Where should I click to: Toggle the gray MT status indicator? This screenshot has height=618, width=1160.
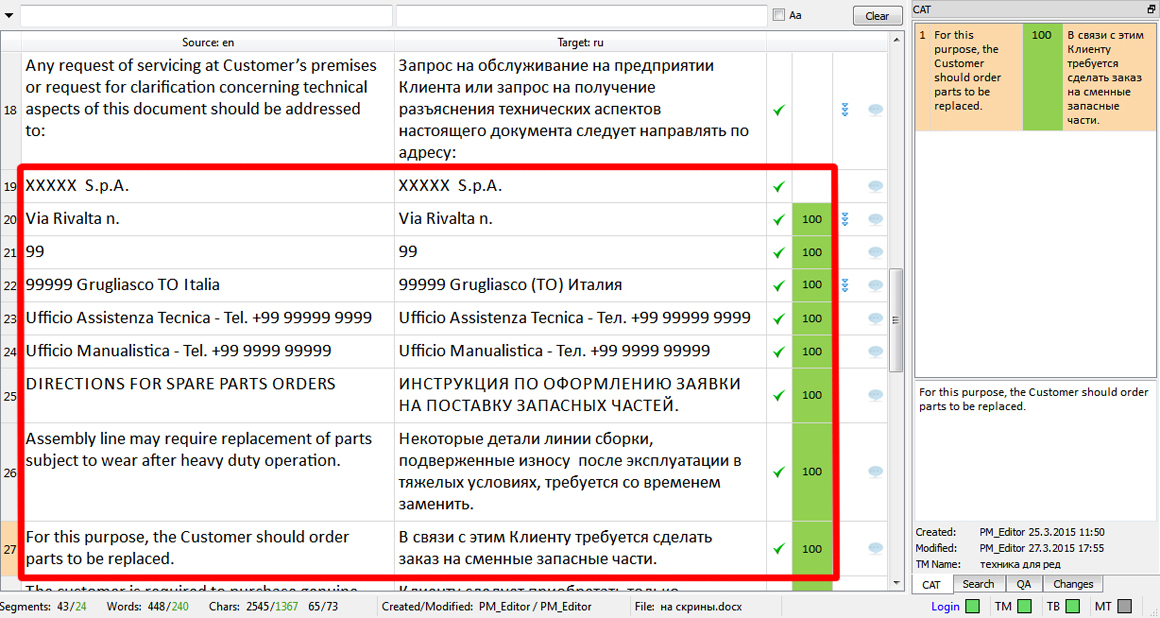(x=1125, y=606)
